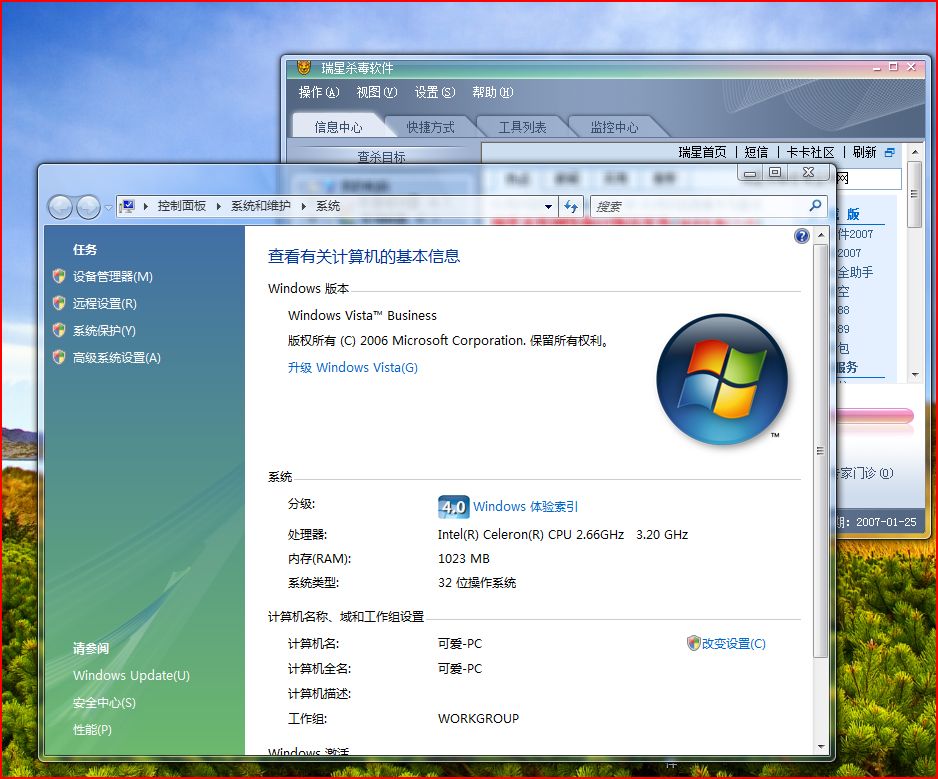Maximize the Rising antivirus window

[893, 67]
